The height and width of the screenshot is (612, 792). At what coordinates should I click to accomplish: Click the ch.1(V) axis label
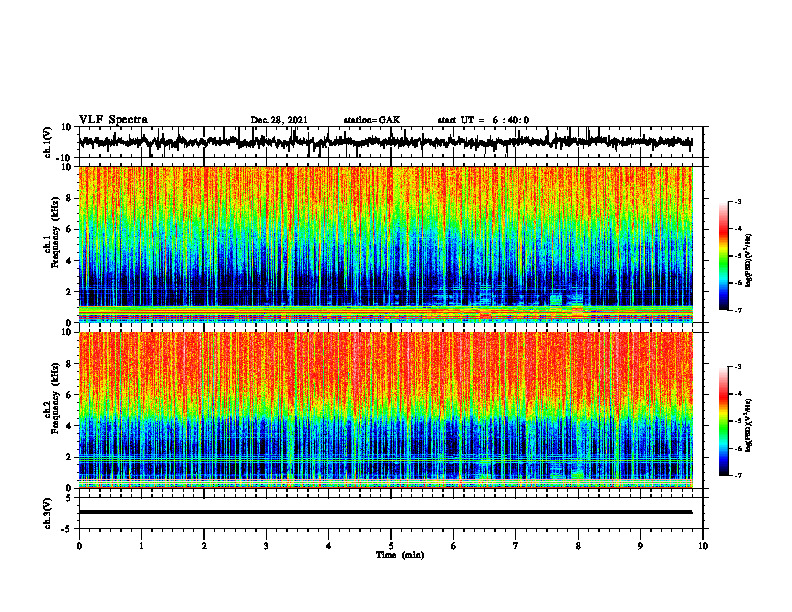click(48, 142)
